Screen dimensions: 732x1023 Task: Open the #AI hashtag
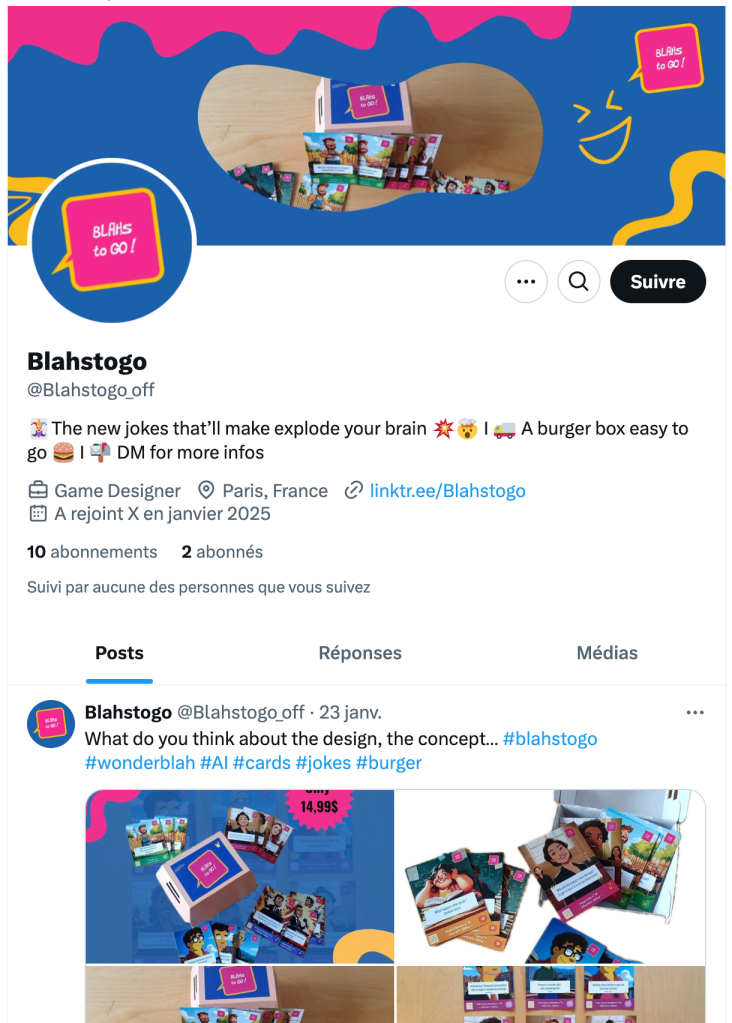212,763
